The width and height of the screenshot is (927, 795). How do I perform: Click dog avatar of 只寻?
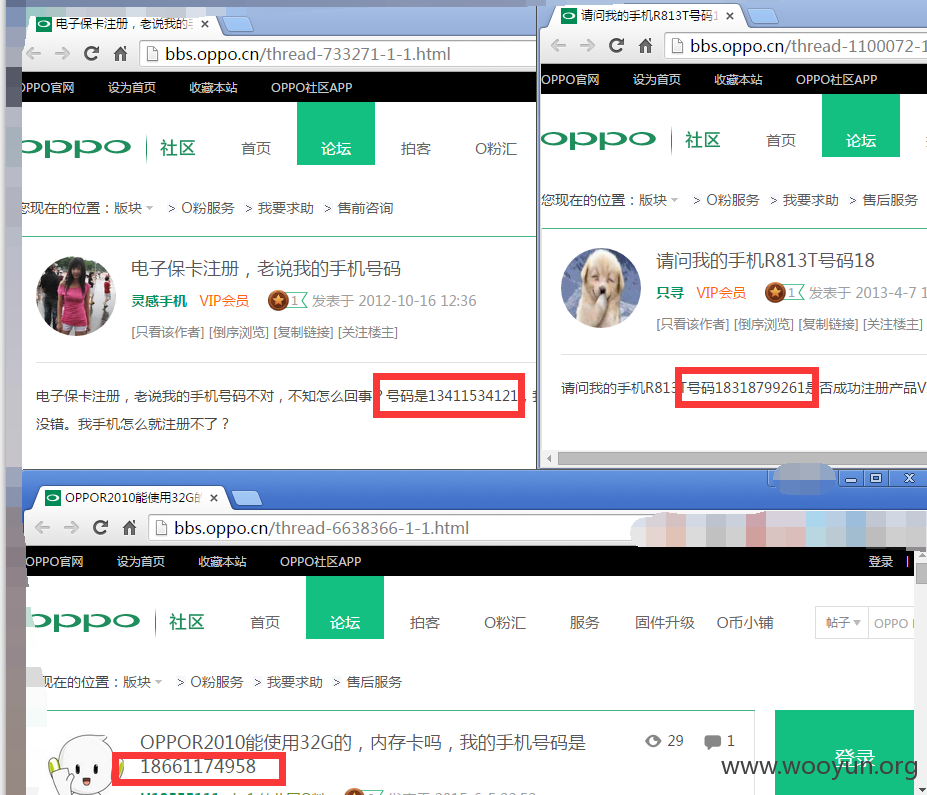click(x=601, y=288)
